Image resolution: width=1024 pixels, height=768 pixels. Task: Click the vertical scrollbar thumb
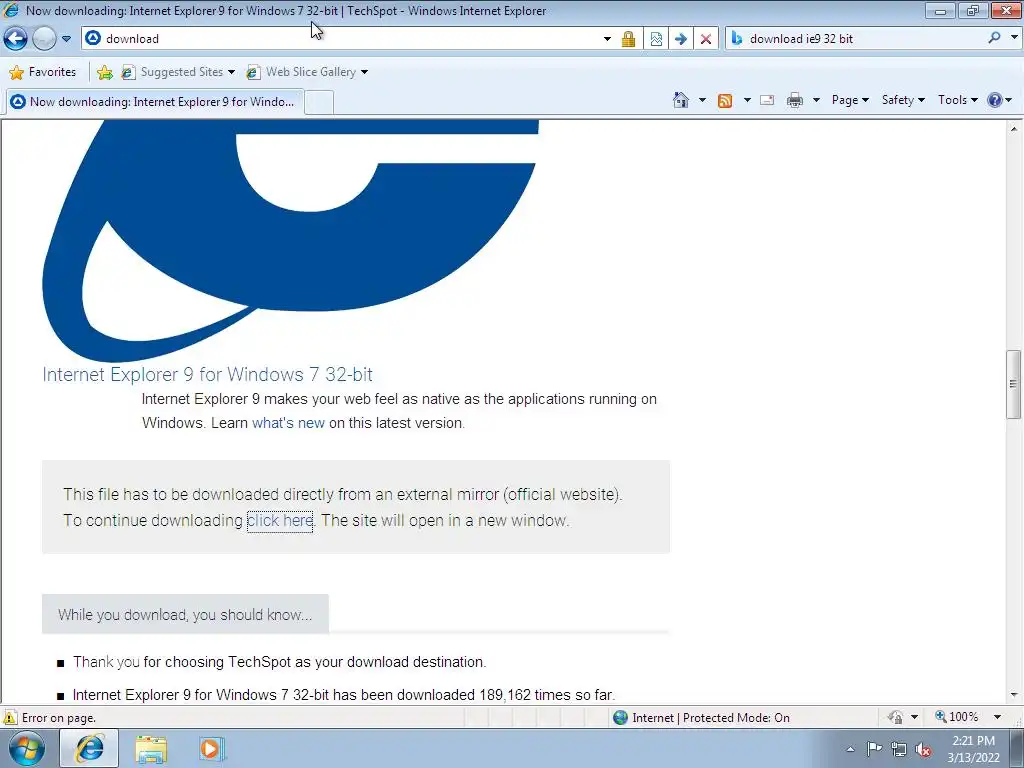tap(1013, 384)
